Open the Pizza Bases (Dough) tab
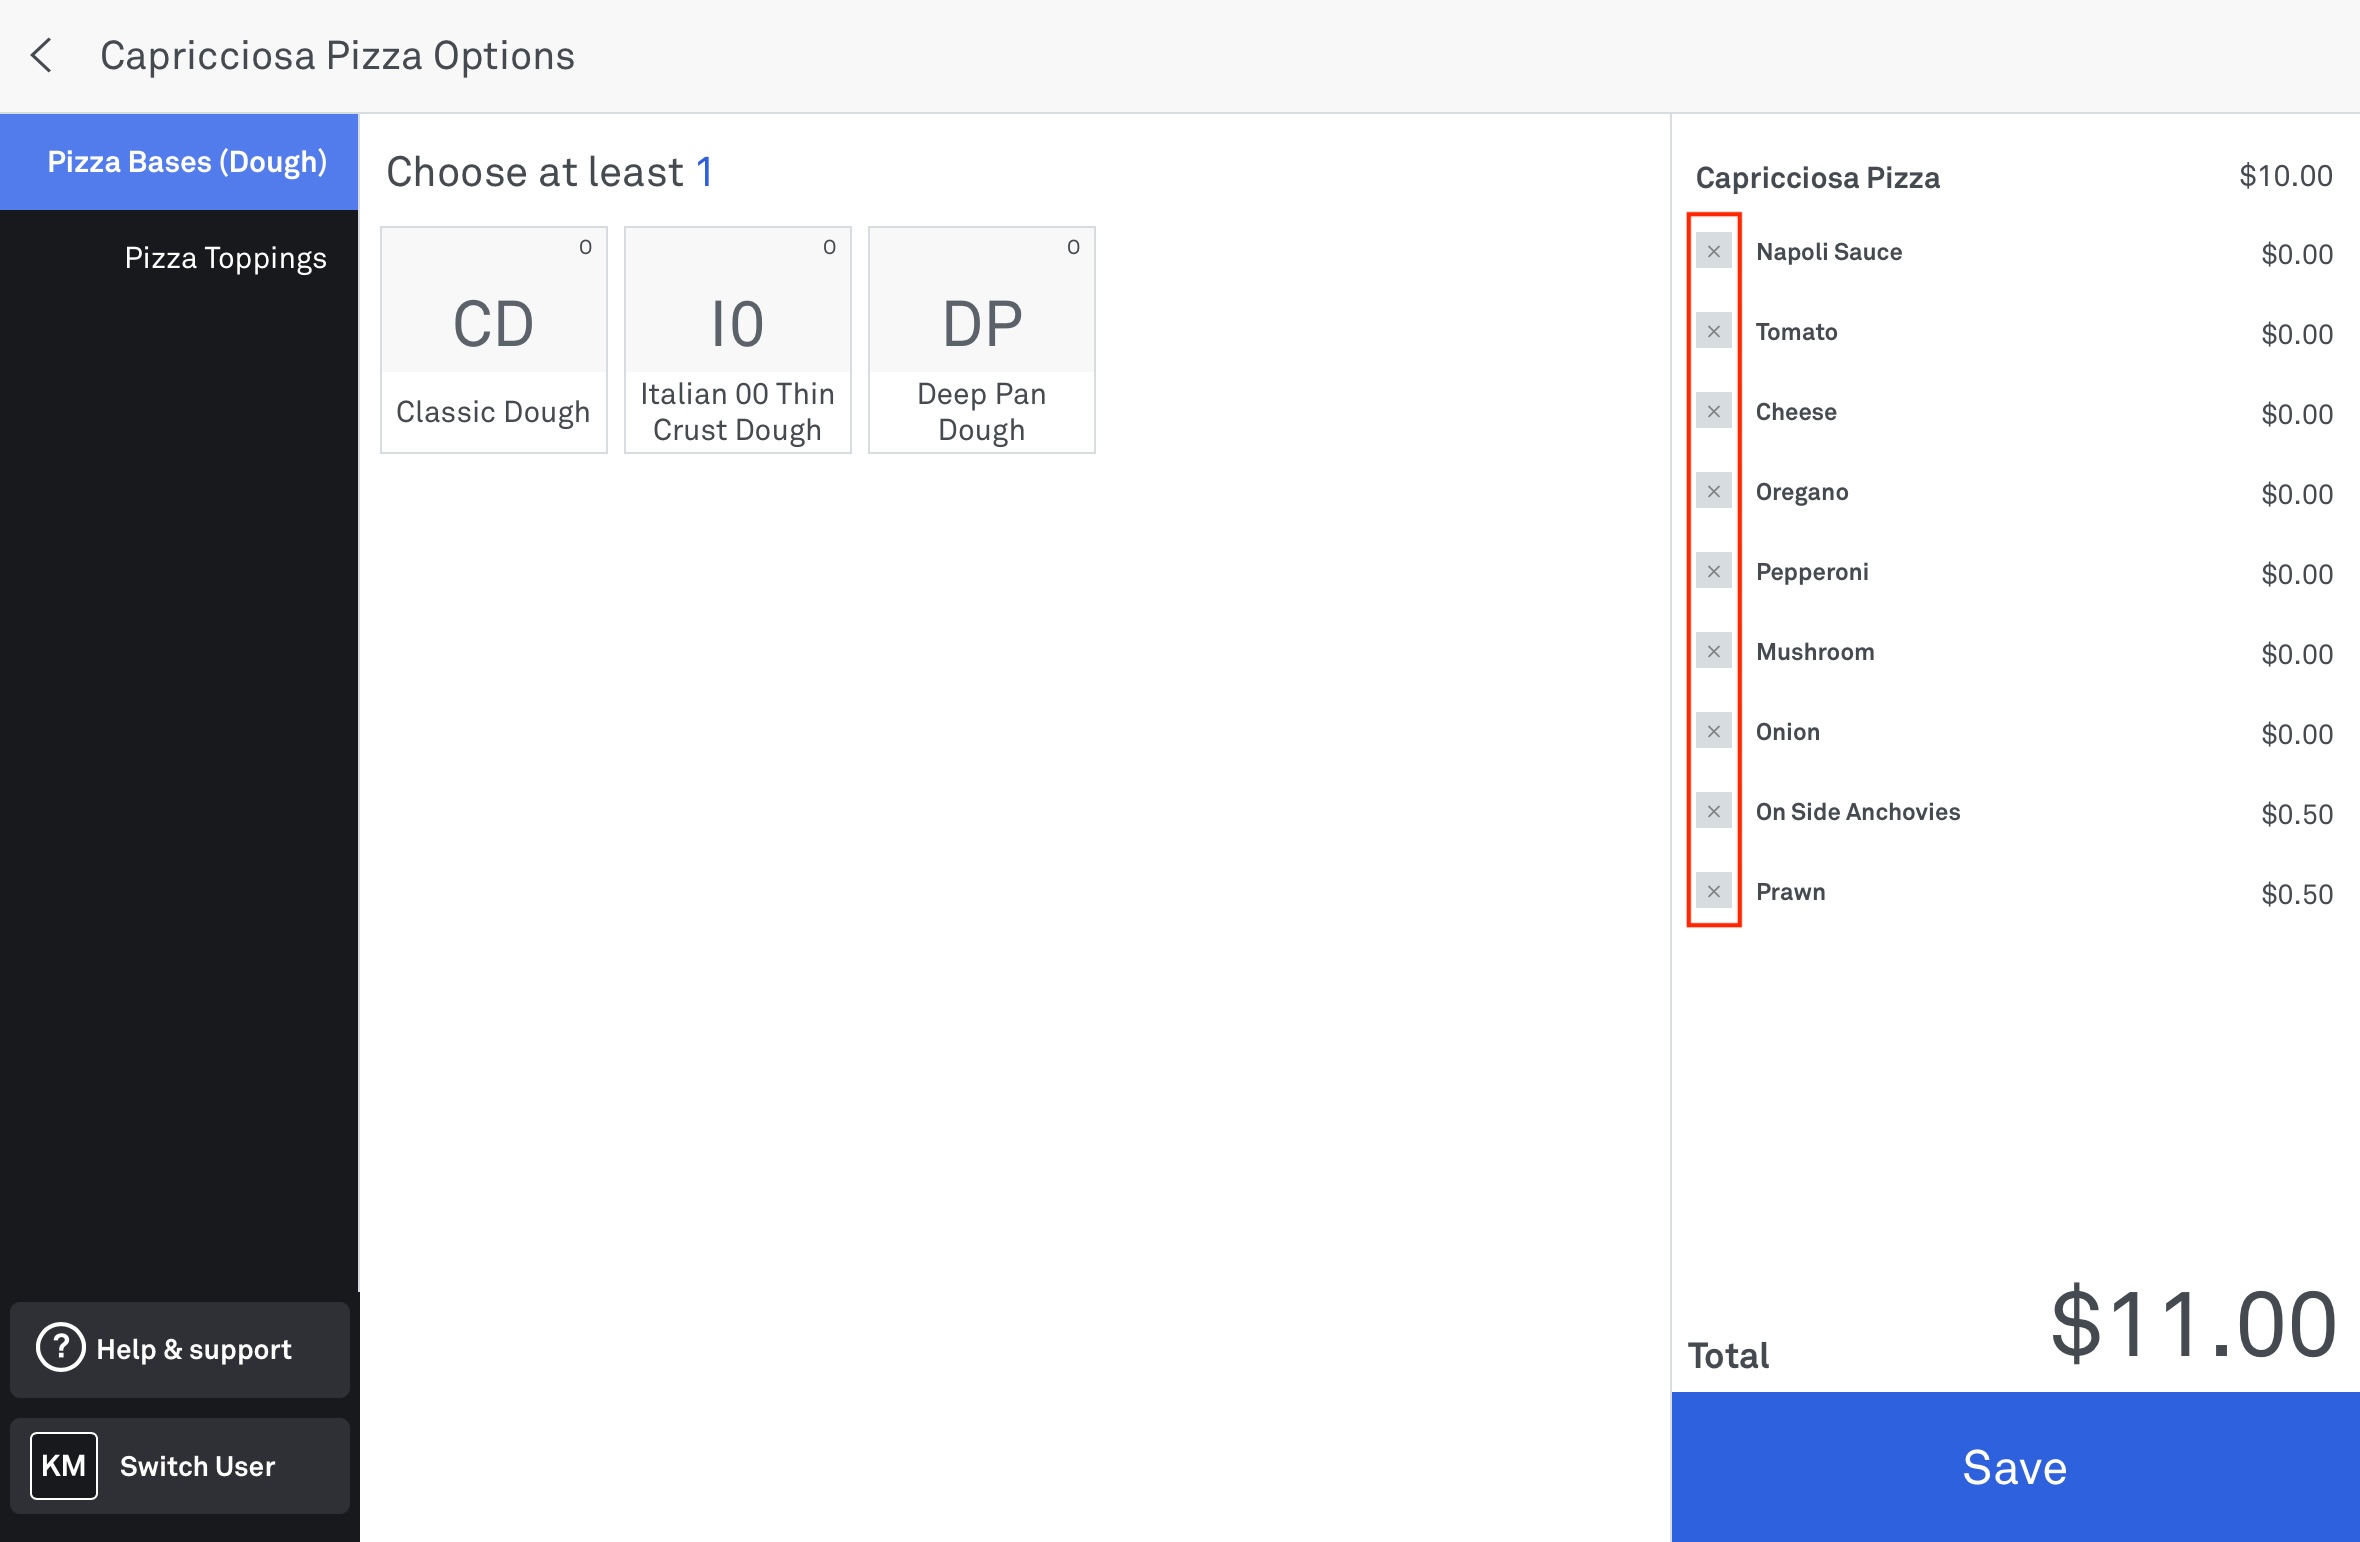 coord(179,162)
